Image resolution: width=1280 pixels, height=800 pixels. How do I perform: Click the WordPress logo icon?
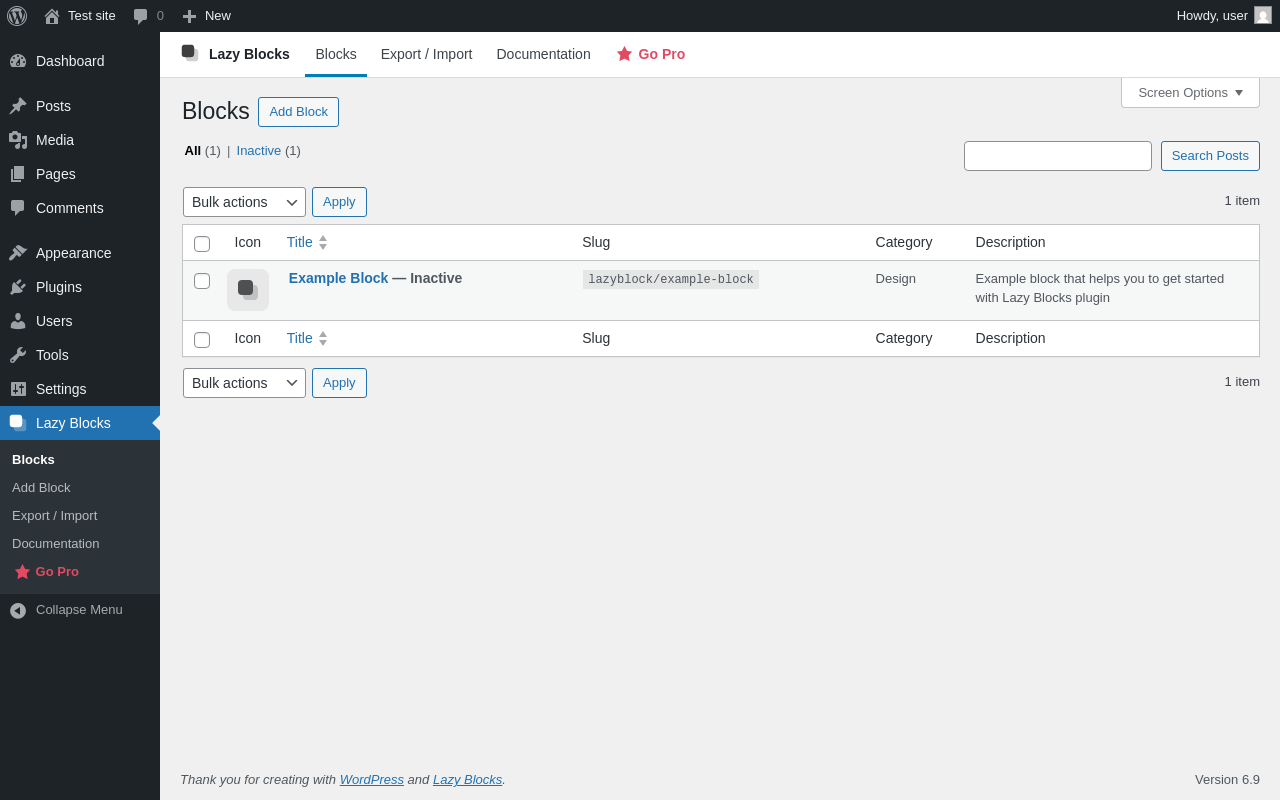click(17, 16)
